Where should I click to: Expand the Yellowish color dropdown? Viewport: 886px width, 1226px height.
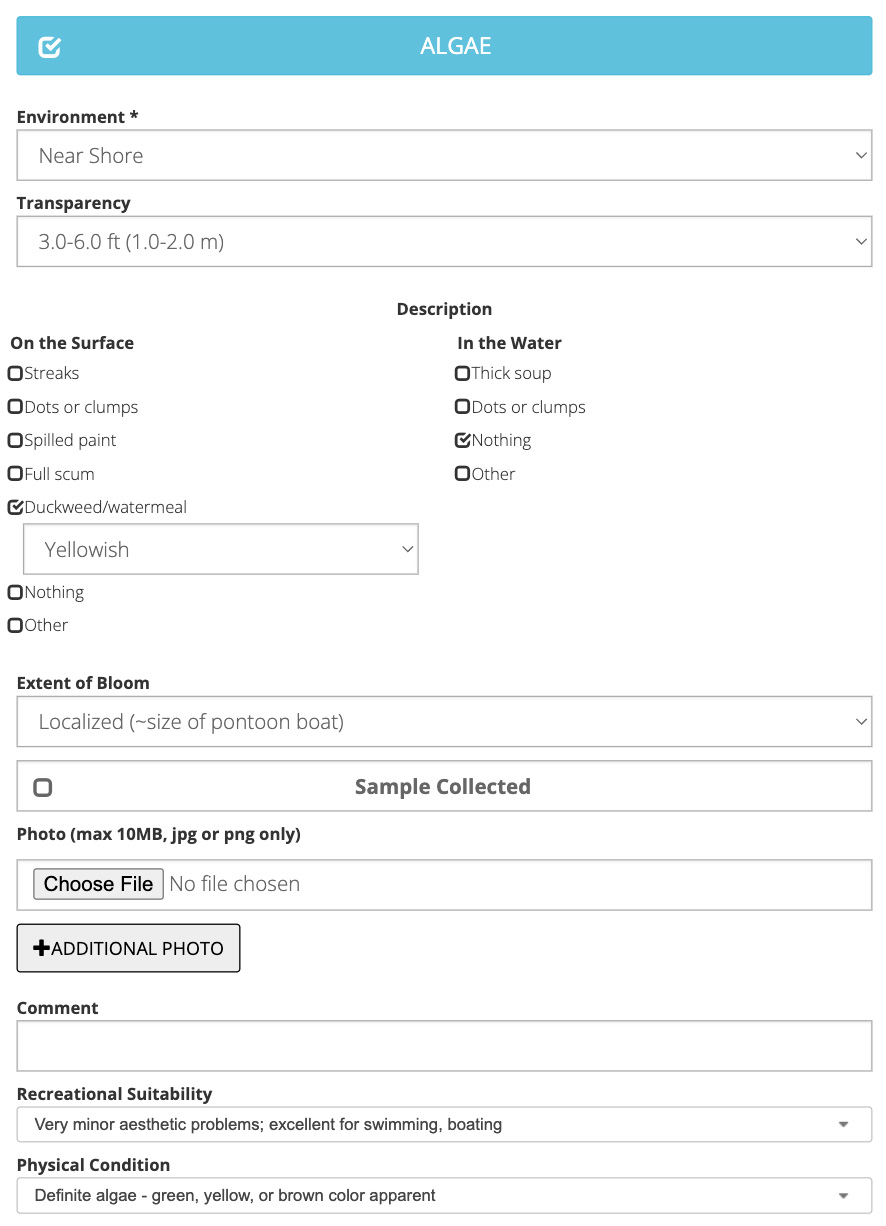coord(221,550)
